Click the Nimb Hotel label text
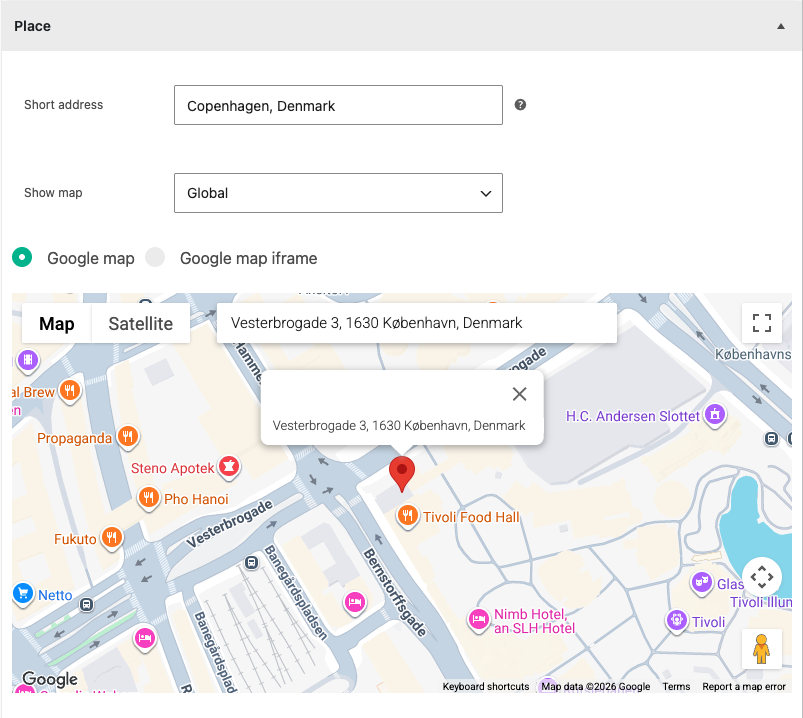 [534, 621]
